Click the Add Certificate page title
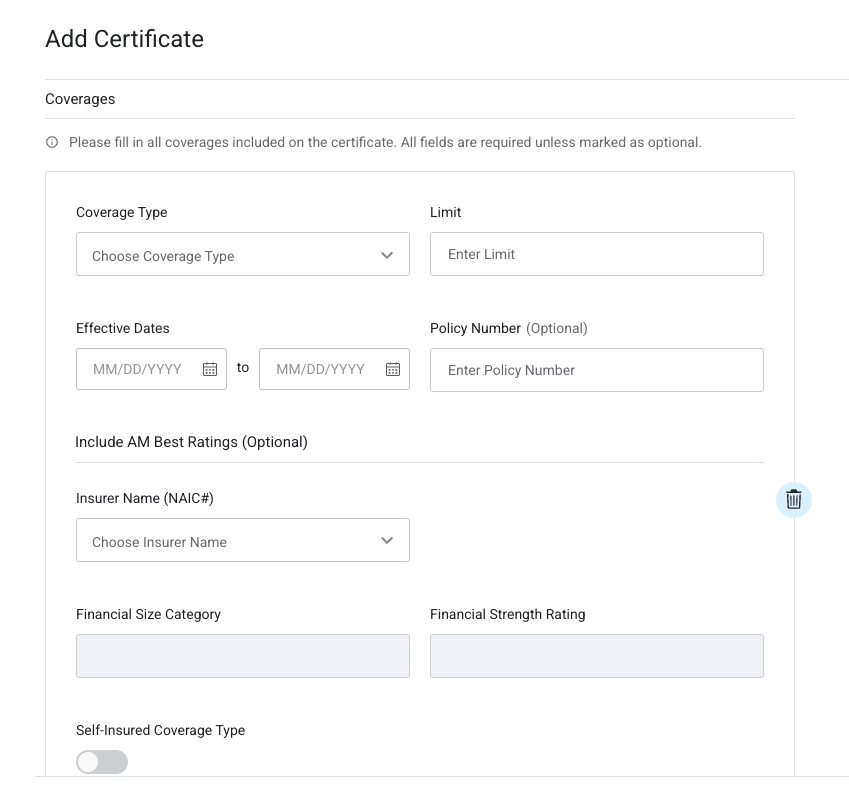The image size is (849, 812). (x=124, y=39)
